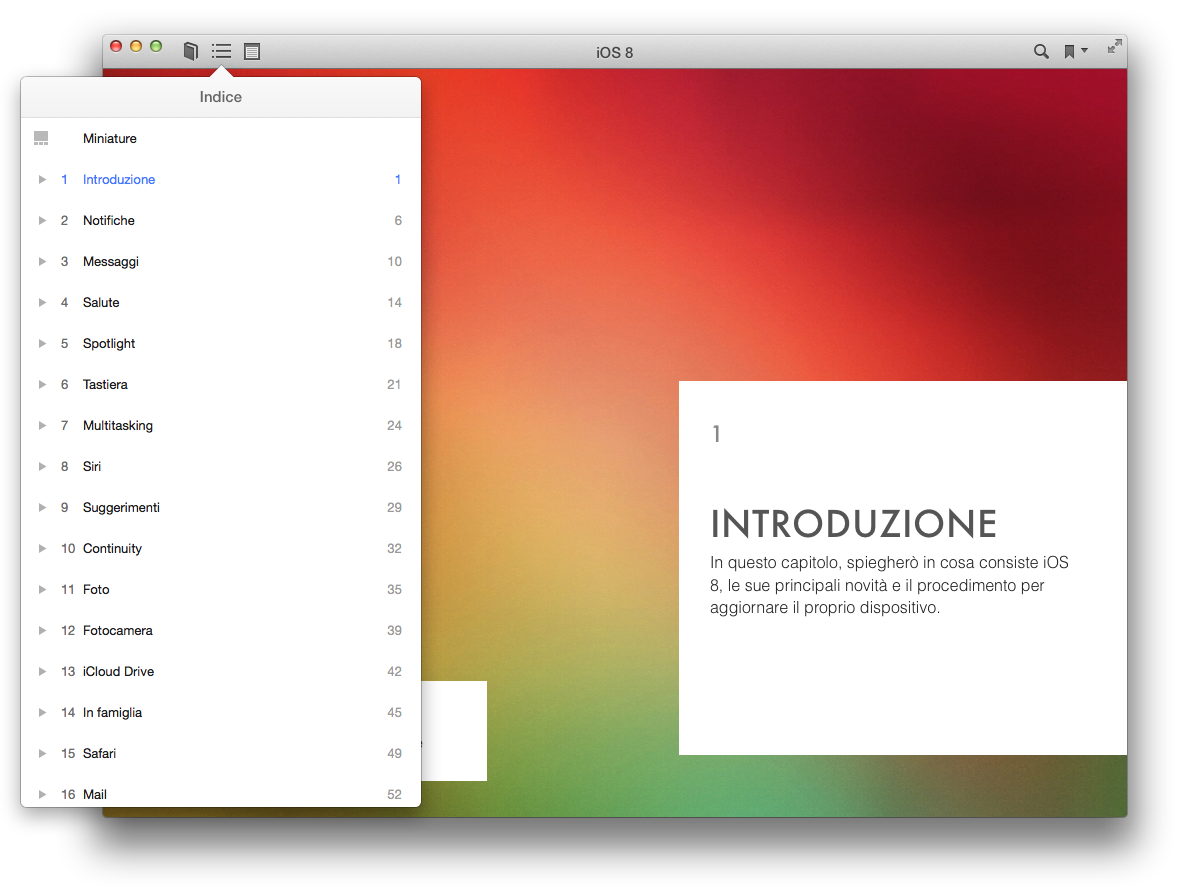
Task: Select In famiglia chapter
Action: point(113,713)
